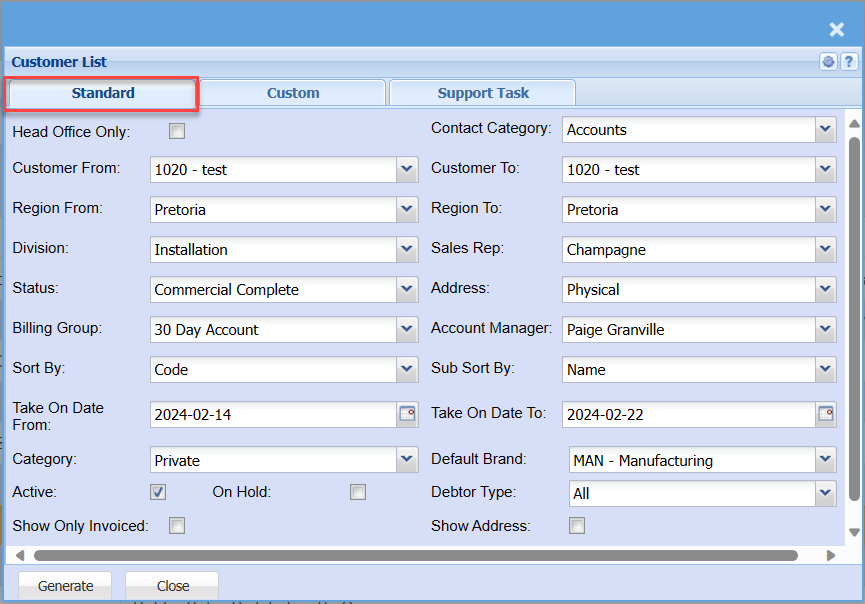865x604 pixels.
Task: Click the Close button at bottom
Action: point(172,586)
